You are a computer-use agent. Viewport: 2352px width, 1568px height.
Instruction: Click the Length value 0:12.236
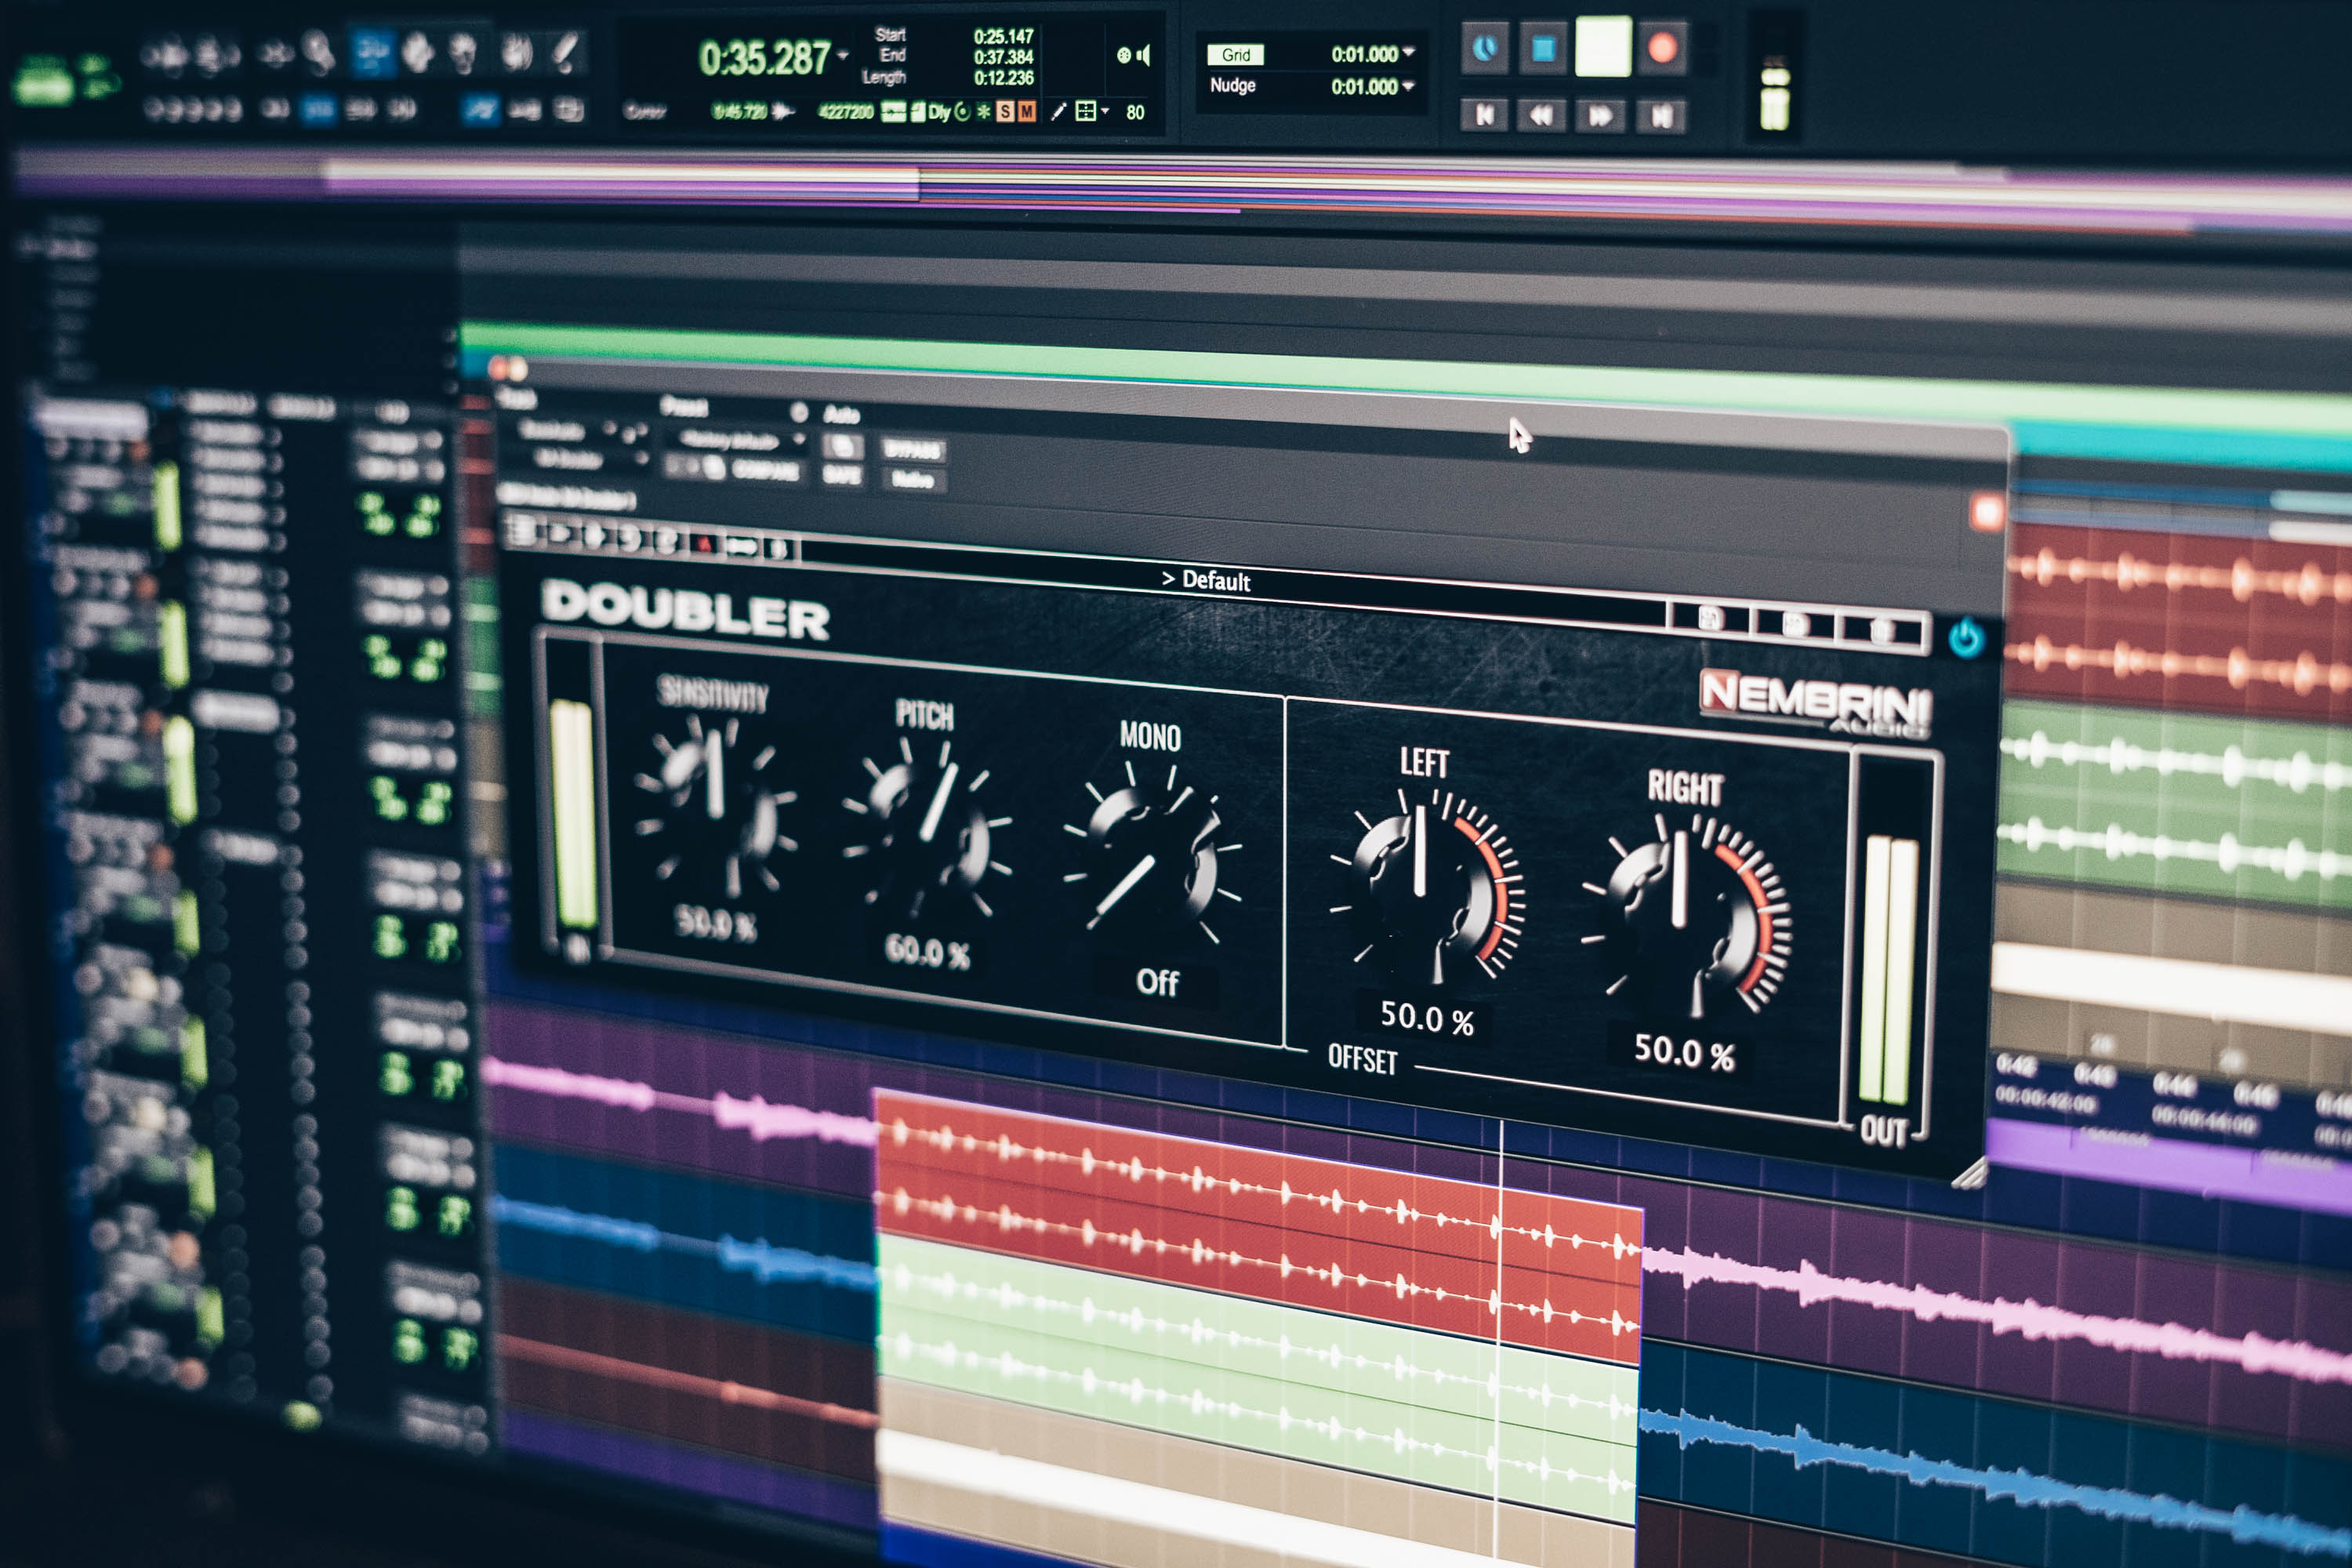[1003, 77]
